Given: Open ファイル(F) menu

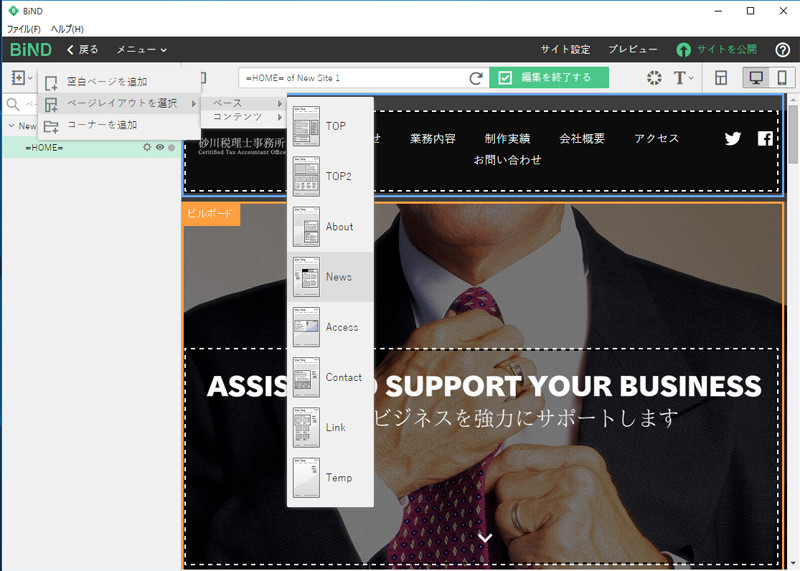Looking at the screenshot, I should tap(23, 29).
